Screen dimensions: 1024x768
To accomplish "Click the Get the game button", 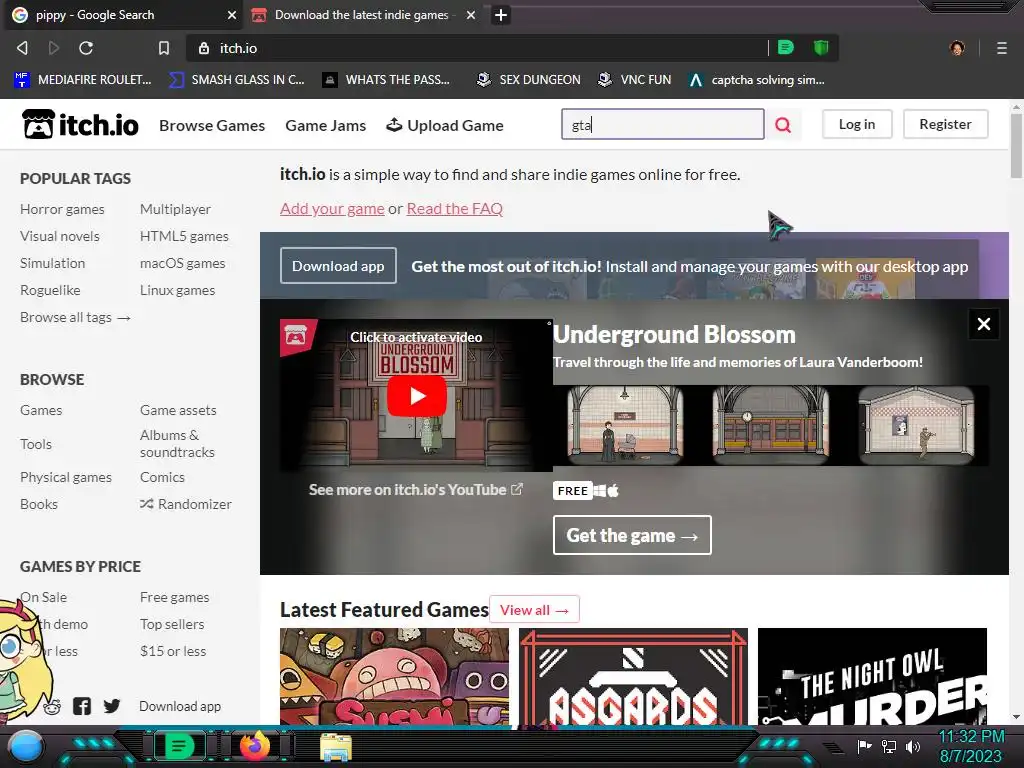I will [632, 536].
